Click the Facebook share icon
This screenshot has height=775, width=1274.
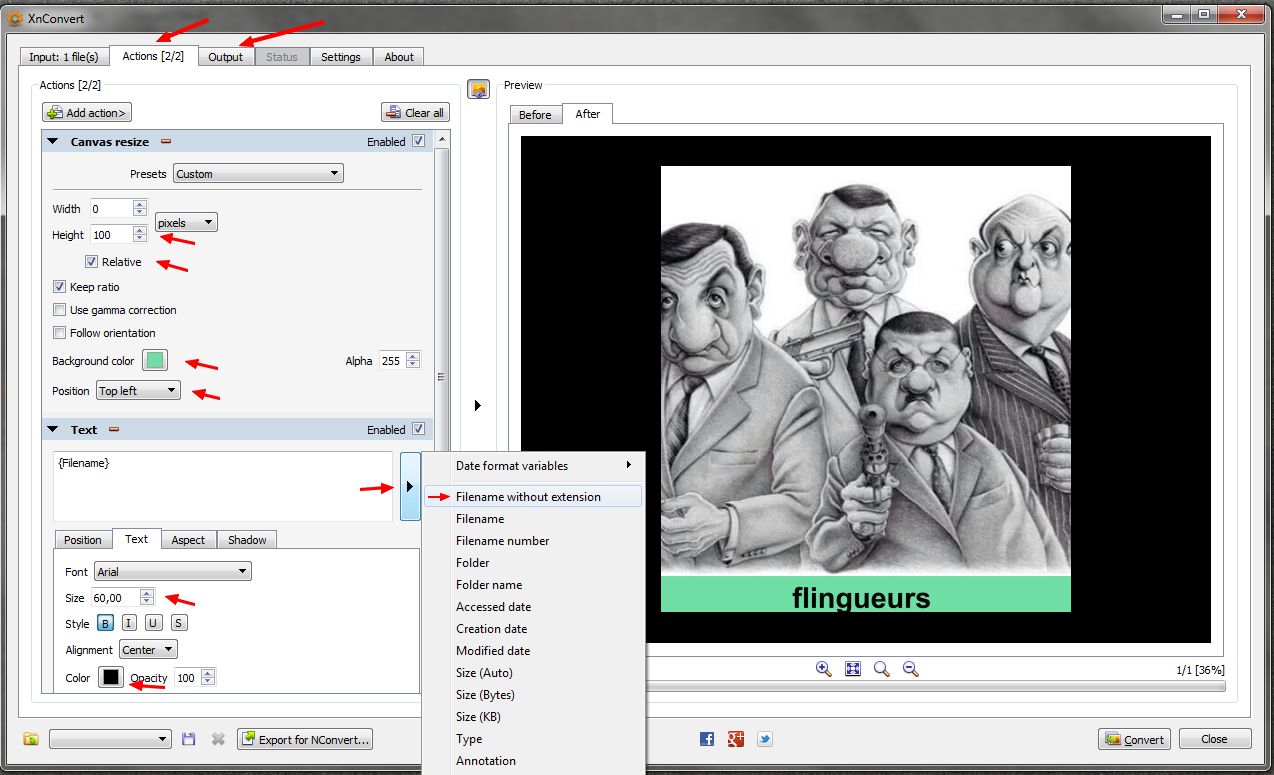tap(707, 739)
